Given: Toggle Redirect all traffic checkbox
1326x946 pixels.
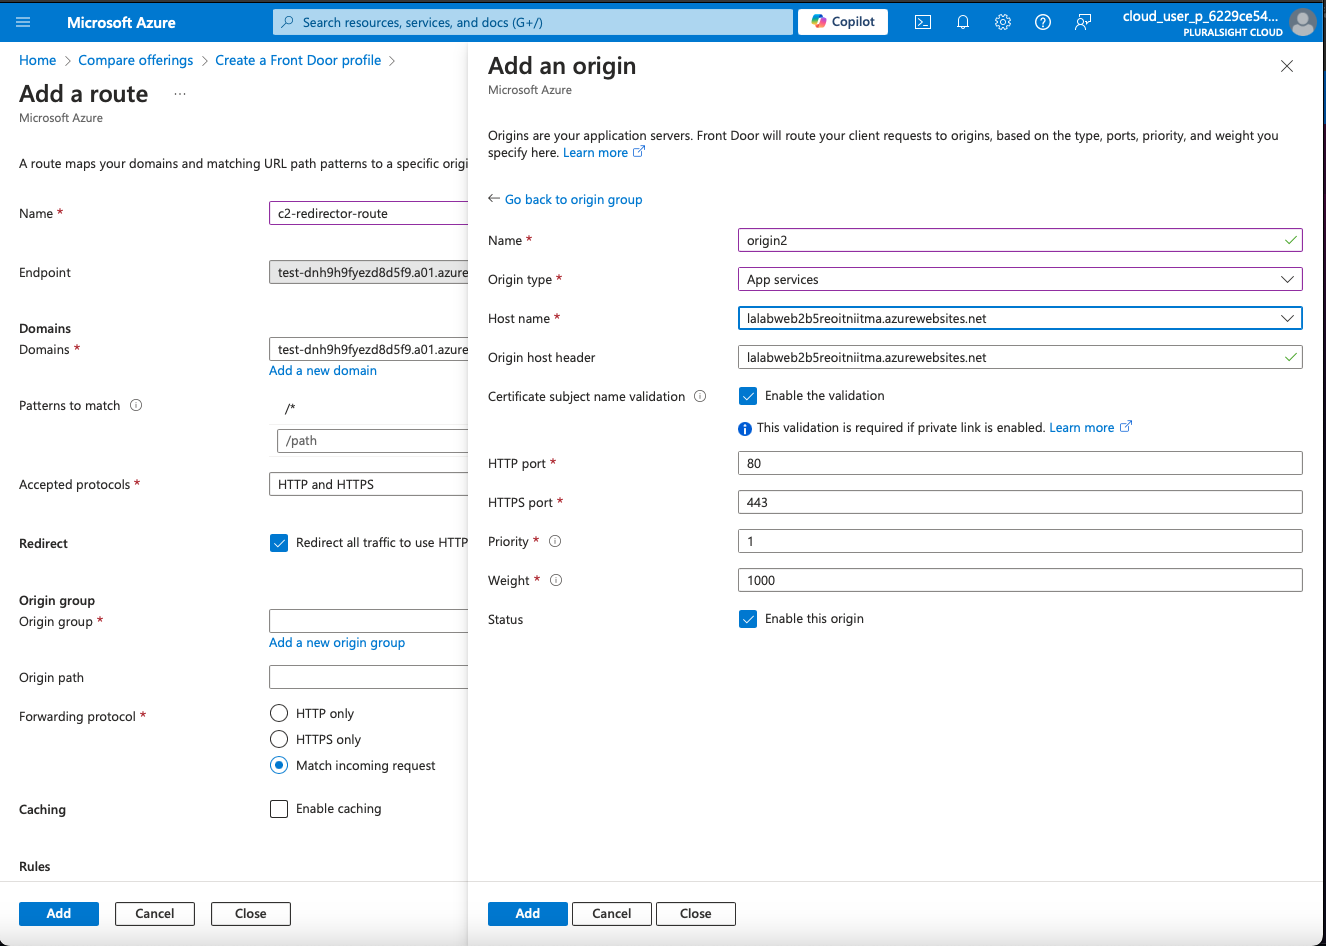Looking at the screenshot, I should pos(279,543).
